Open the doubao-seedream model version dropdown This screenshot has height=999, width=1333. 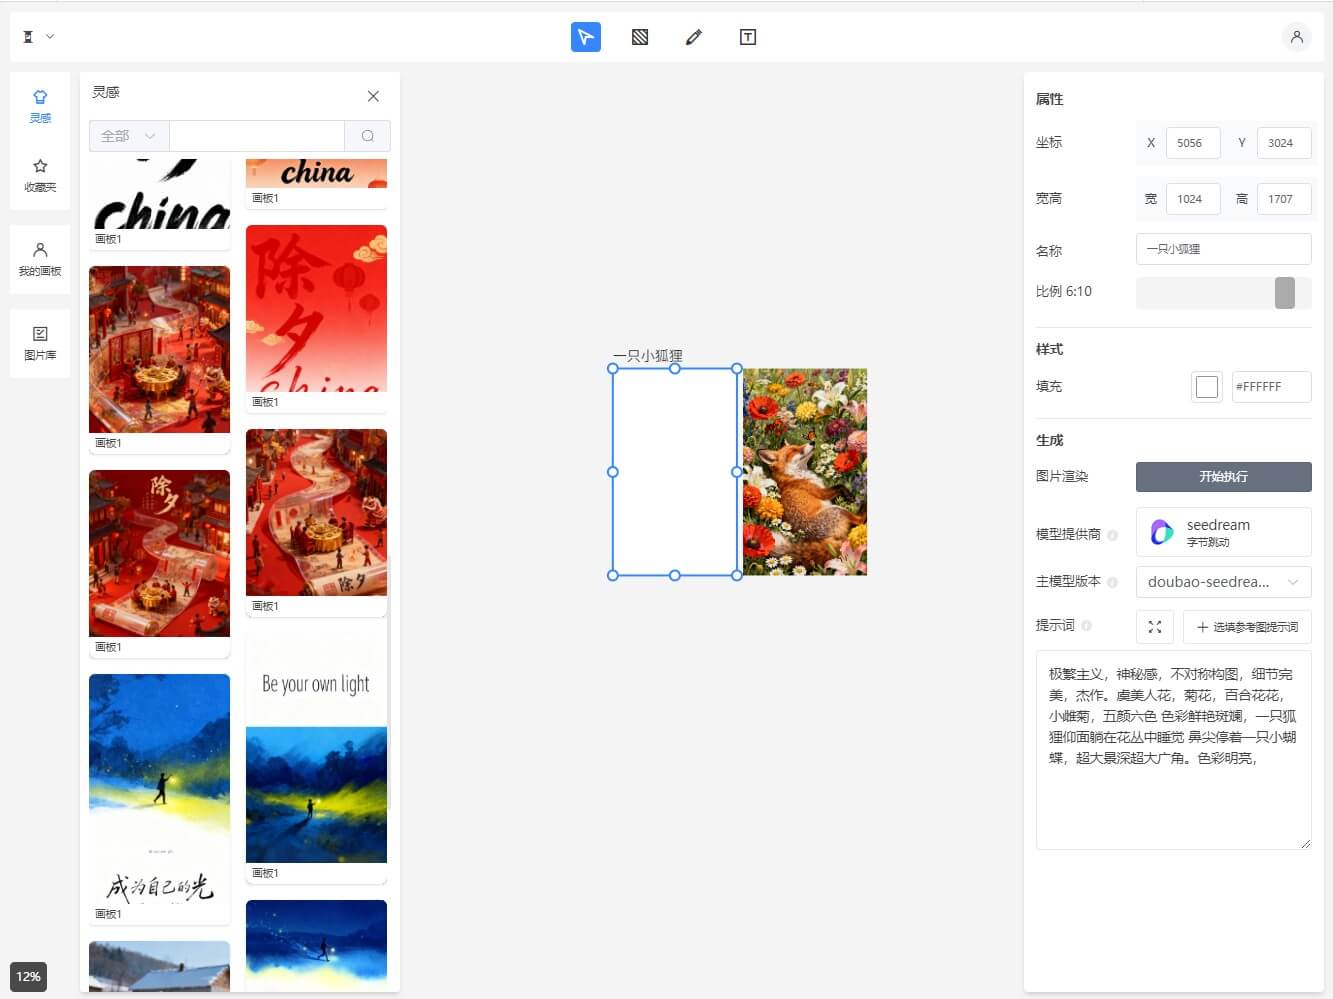(x=1223, y=582)
